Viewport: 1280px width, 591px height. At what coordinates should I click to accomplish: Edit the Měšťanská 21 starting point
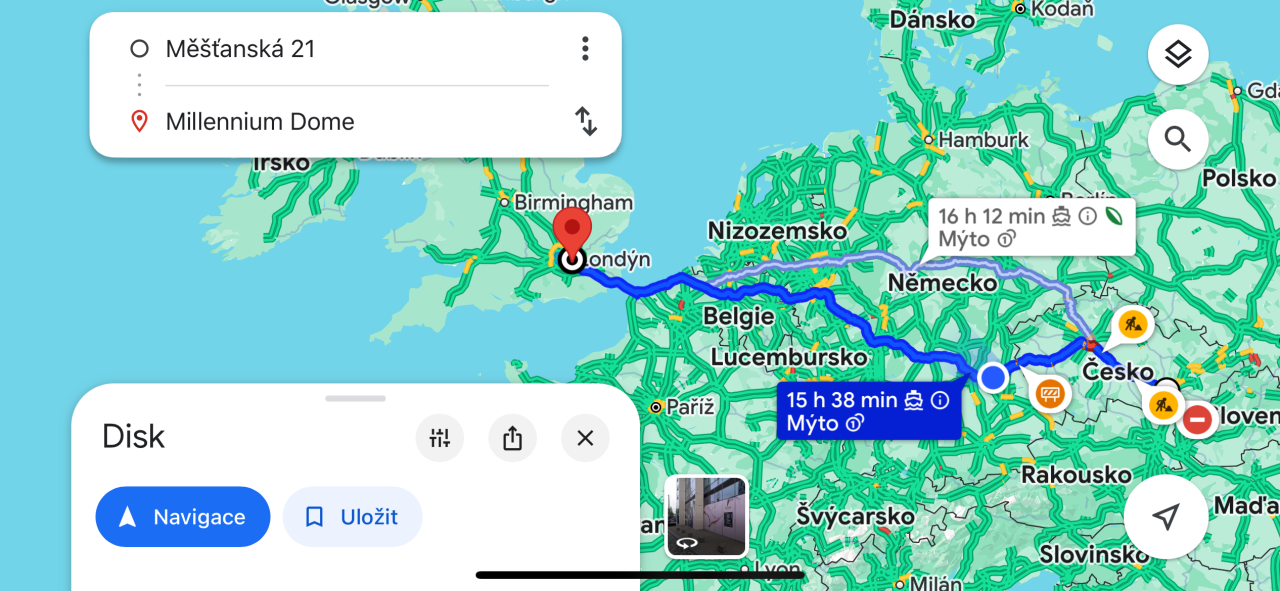[340, 49]
